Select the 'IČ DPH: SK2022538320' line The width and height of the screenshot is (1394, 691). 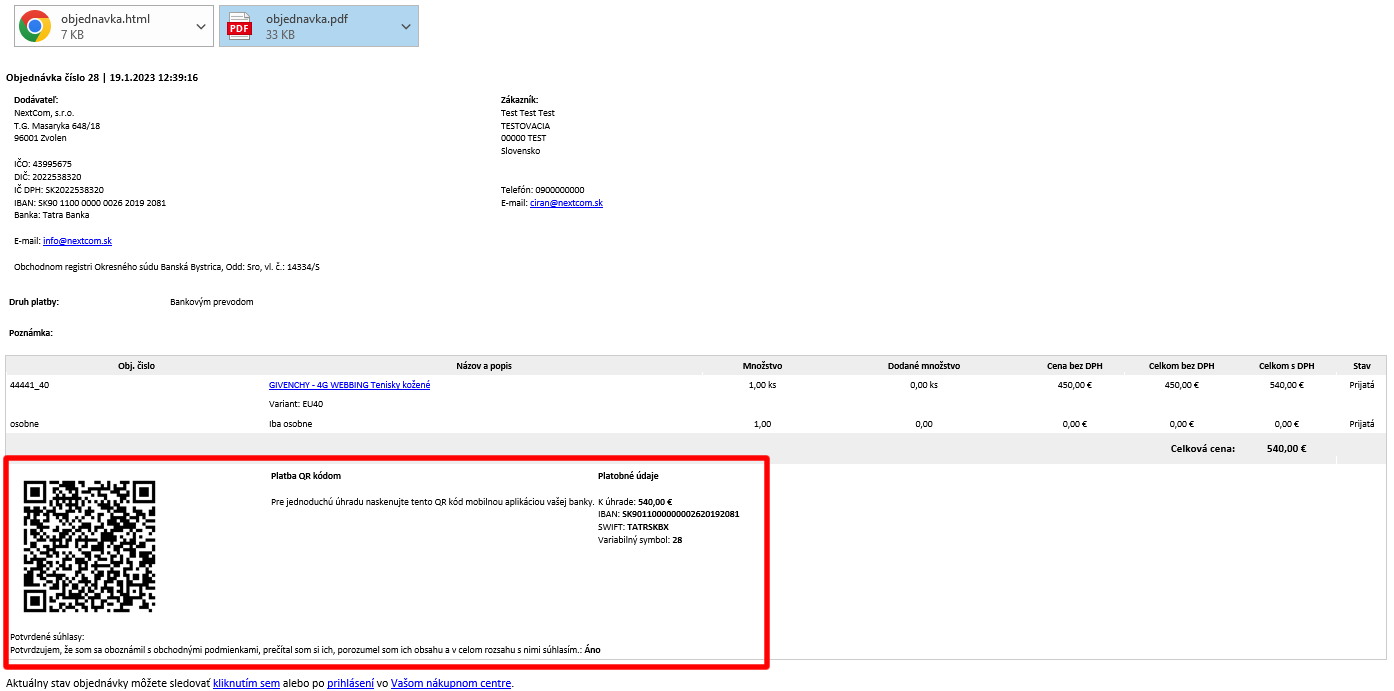59,190
